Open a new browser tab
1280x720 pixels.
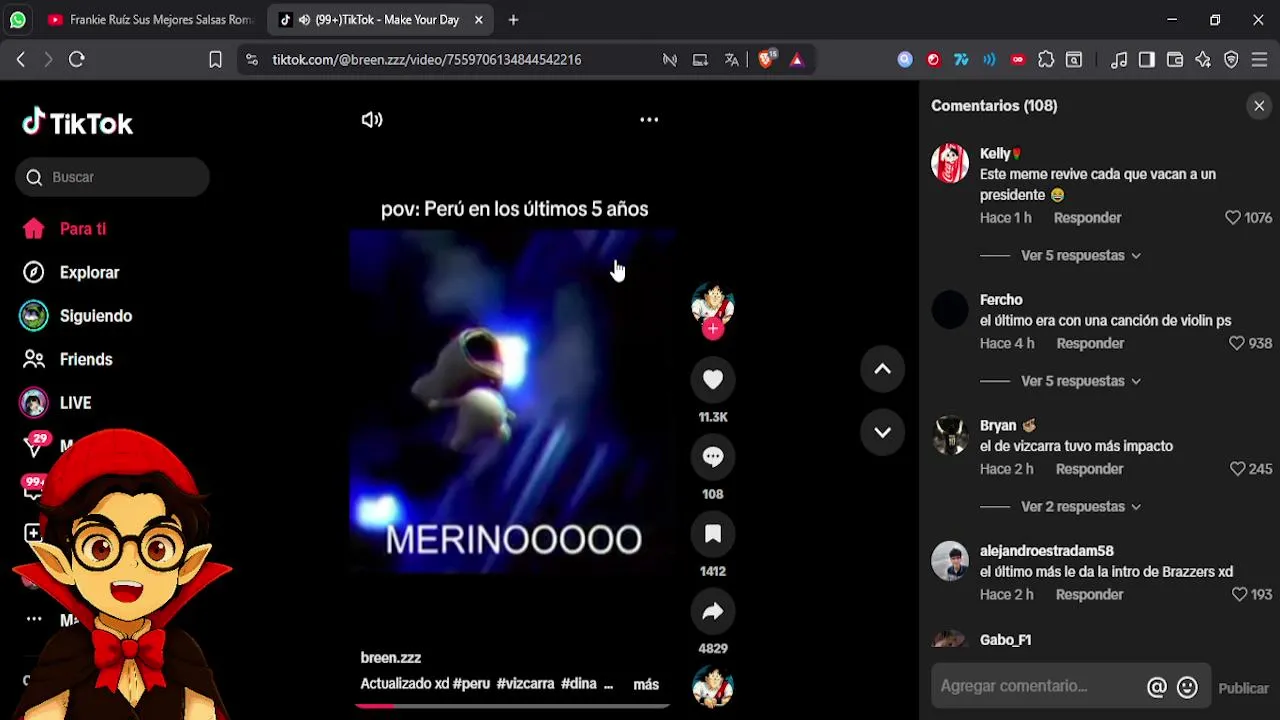click(513, 20)
